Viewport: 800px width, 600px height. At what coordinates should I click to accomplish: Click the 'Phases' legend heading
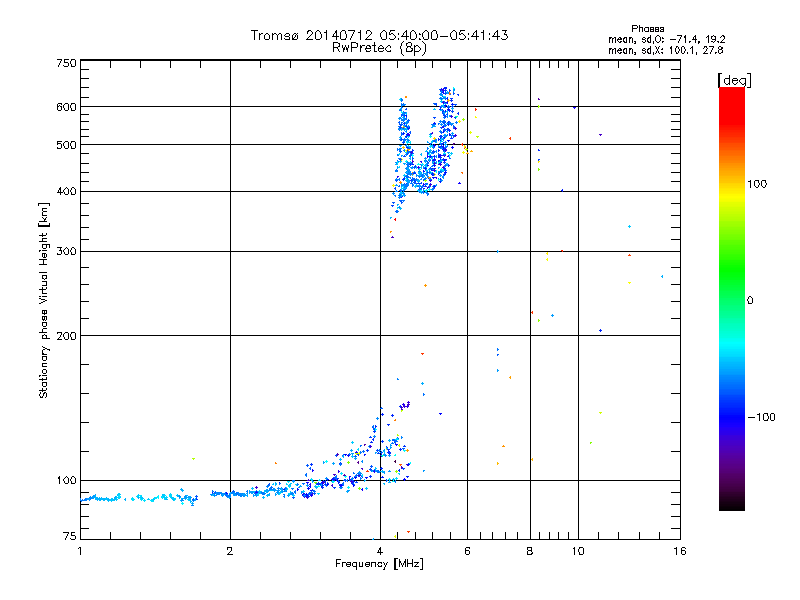click(x=647, y=29)
